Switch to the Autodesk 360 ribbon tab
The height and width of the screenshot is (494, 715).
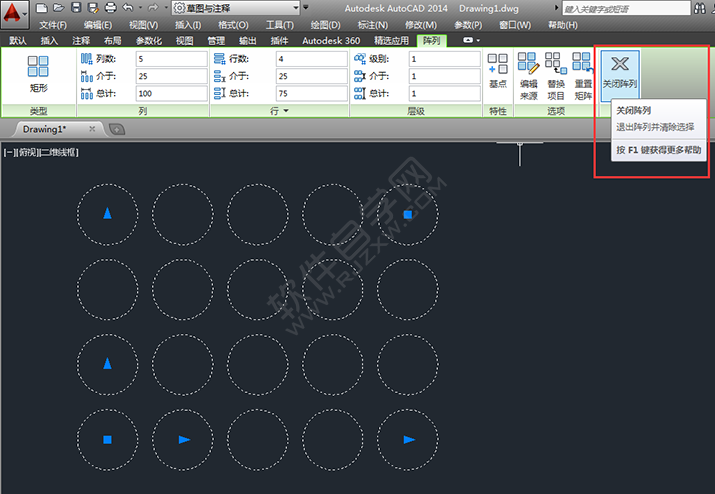[331, 41]
